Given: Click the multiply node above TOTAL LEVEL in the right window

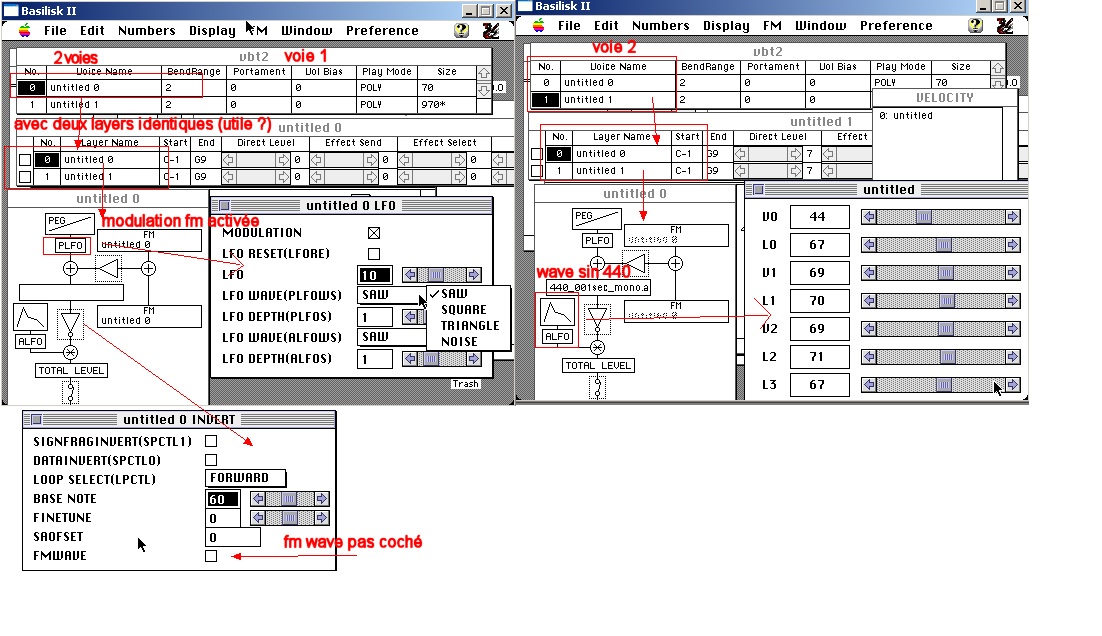Looking at the screenshot, I should click(x=597, y=348).
